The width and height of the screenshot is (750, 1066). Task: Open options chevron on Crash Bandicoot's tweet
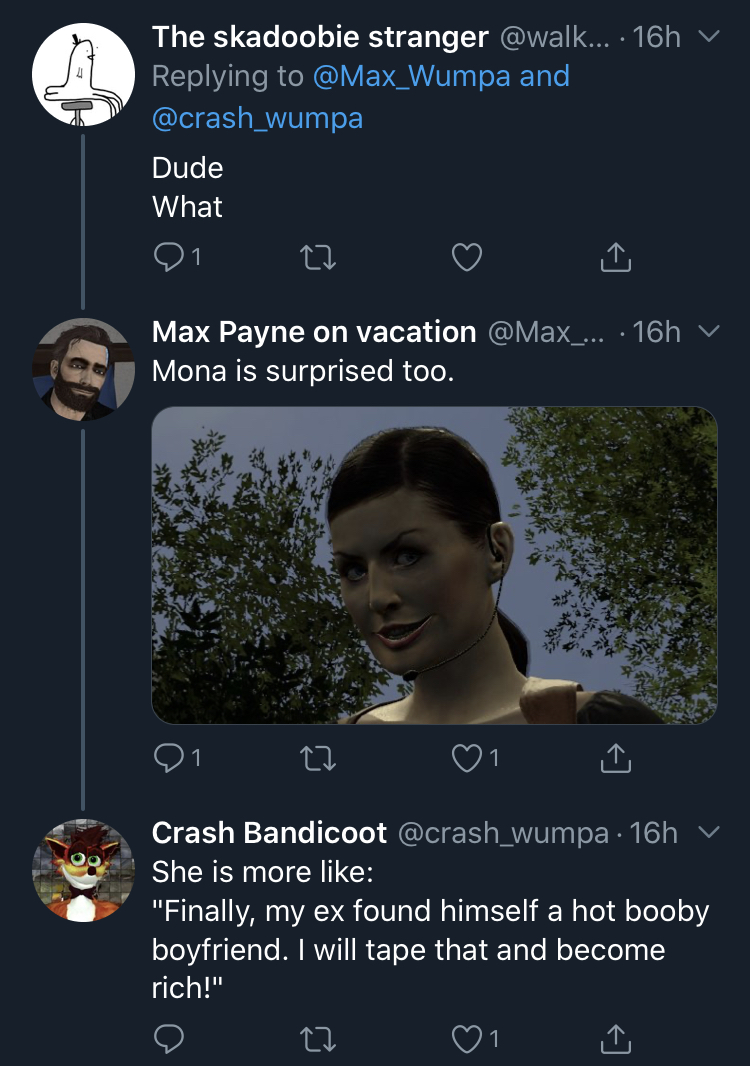pyautogui.click(x=709, y=833)
